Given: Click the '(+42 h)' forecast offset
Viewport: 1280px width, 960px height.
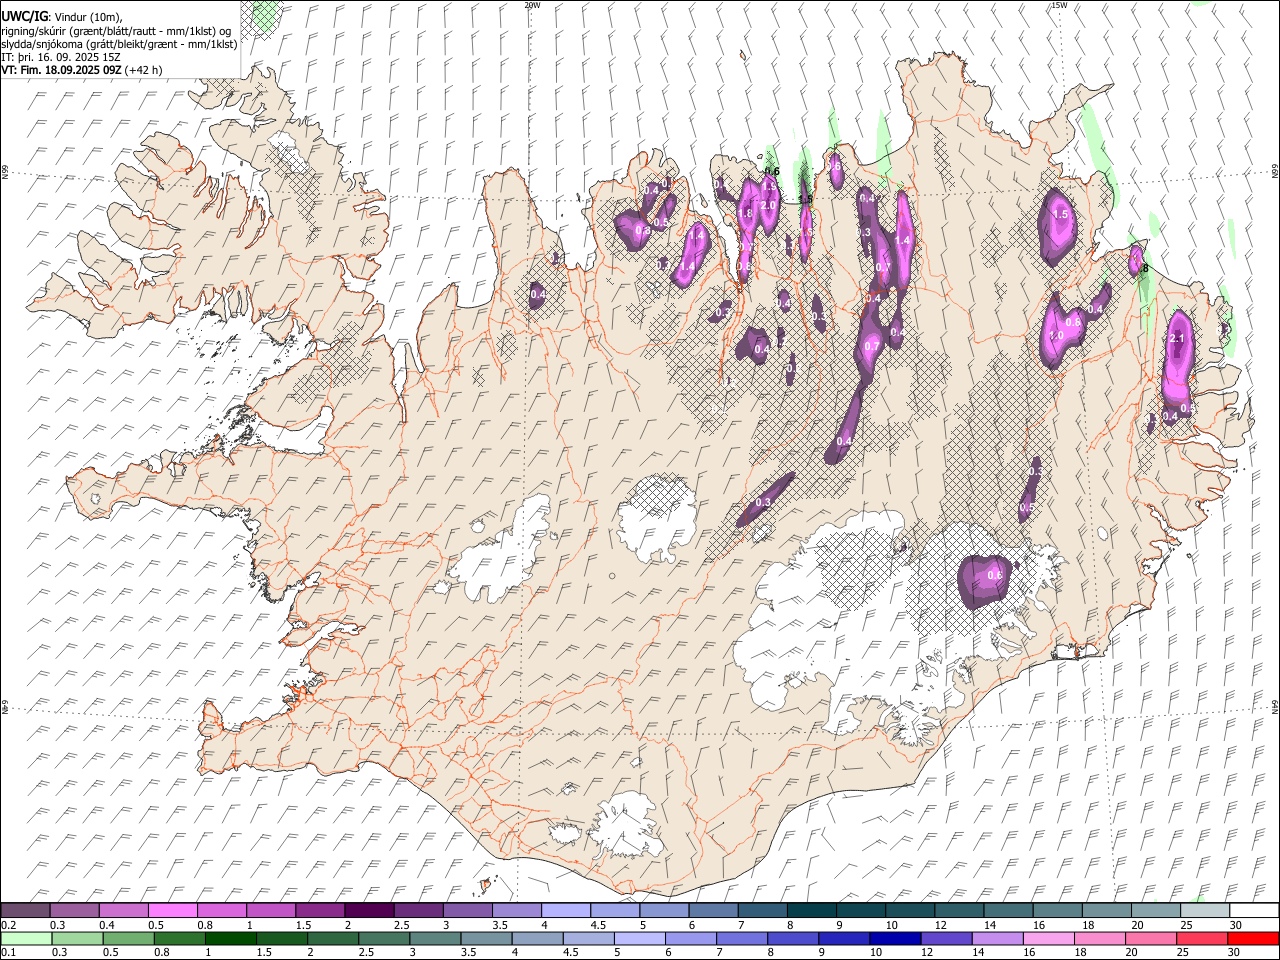Looking at the screenshot, I should pos(144,70).
